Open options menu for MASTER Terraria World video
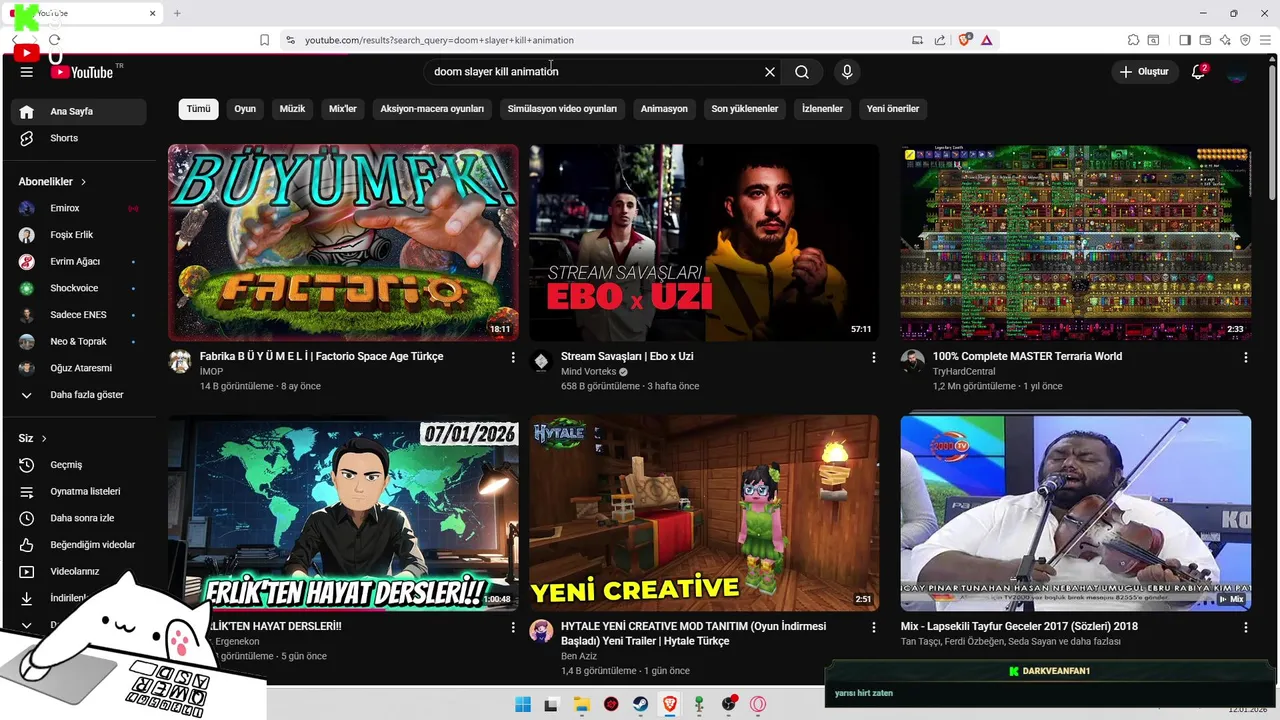The width and height of the screenshot is (1280, 720). pyautogui.click(x=1246, y=357)
